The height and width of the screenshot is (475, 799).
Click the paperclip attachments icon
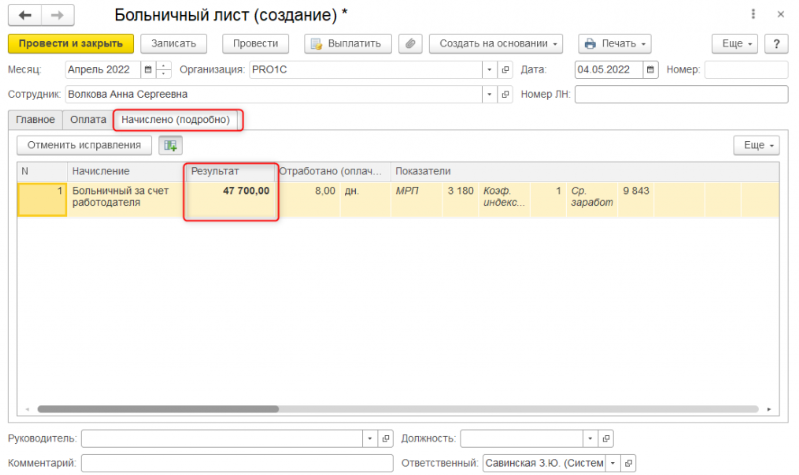(409, 44)
